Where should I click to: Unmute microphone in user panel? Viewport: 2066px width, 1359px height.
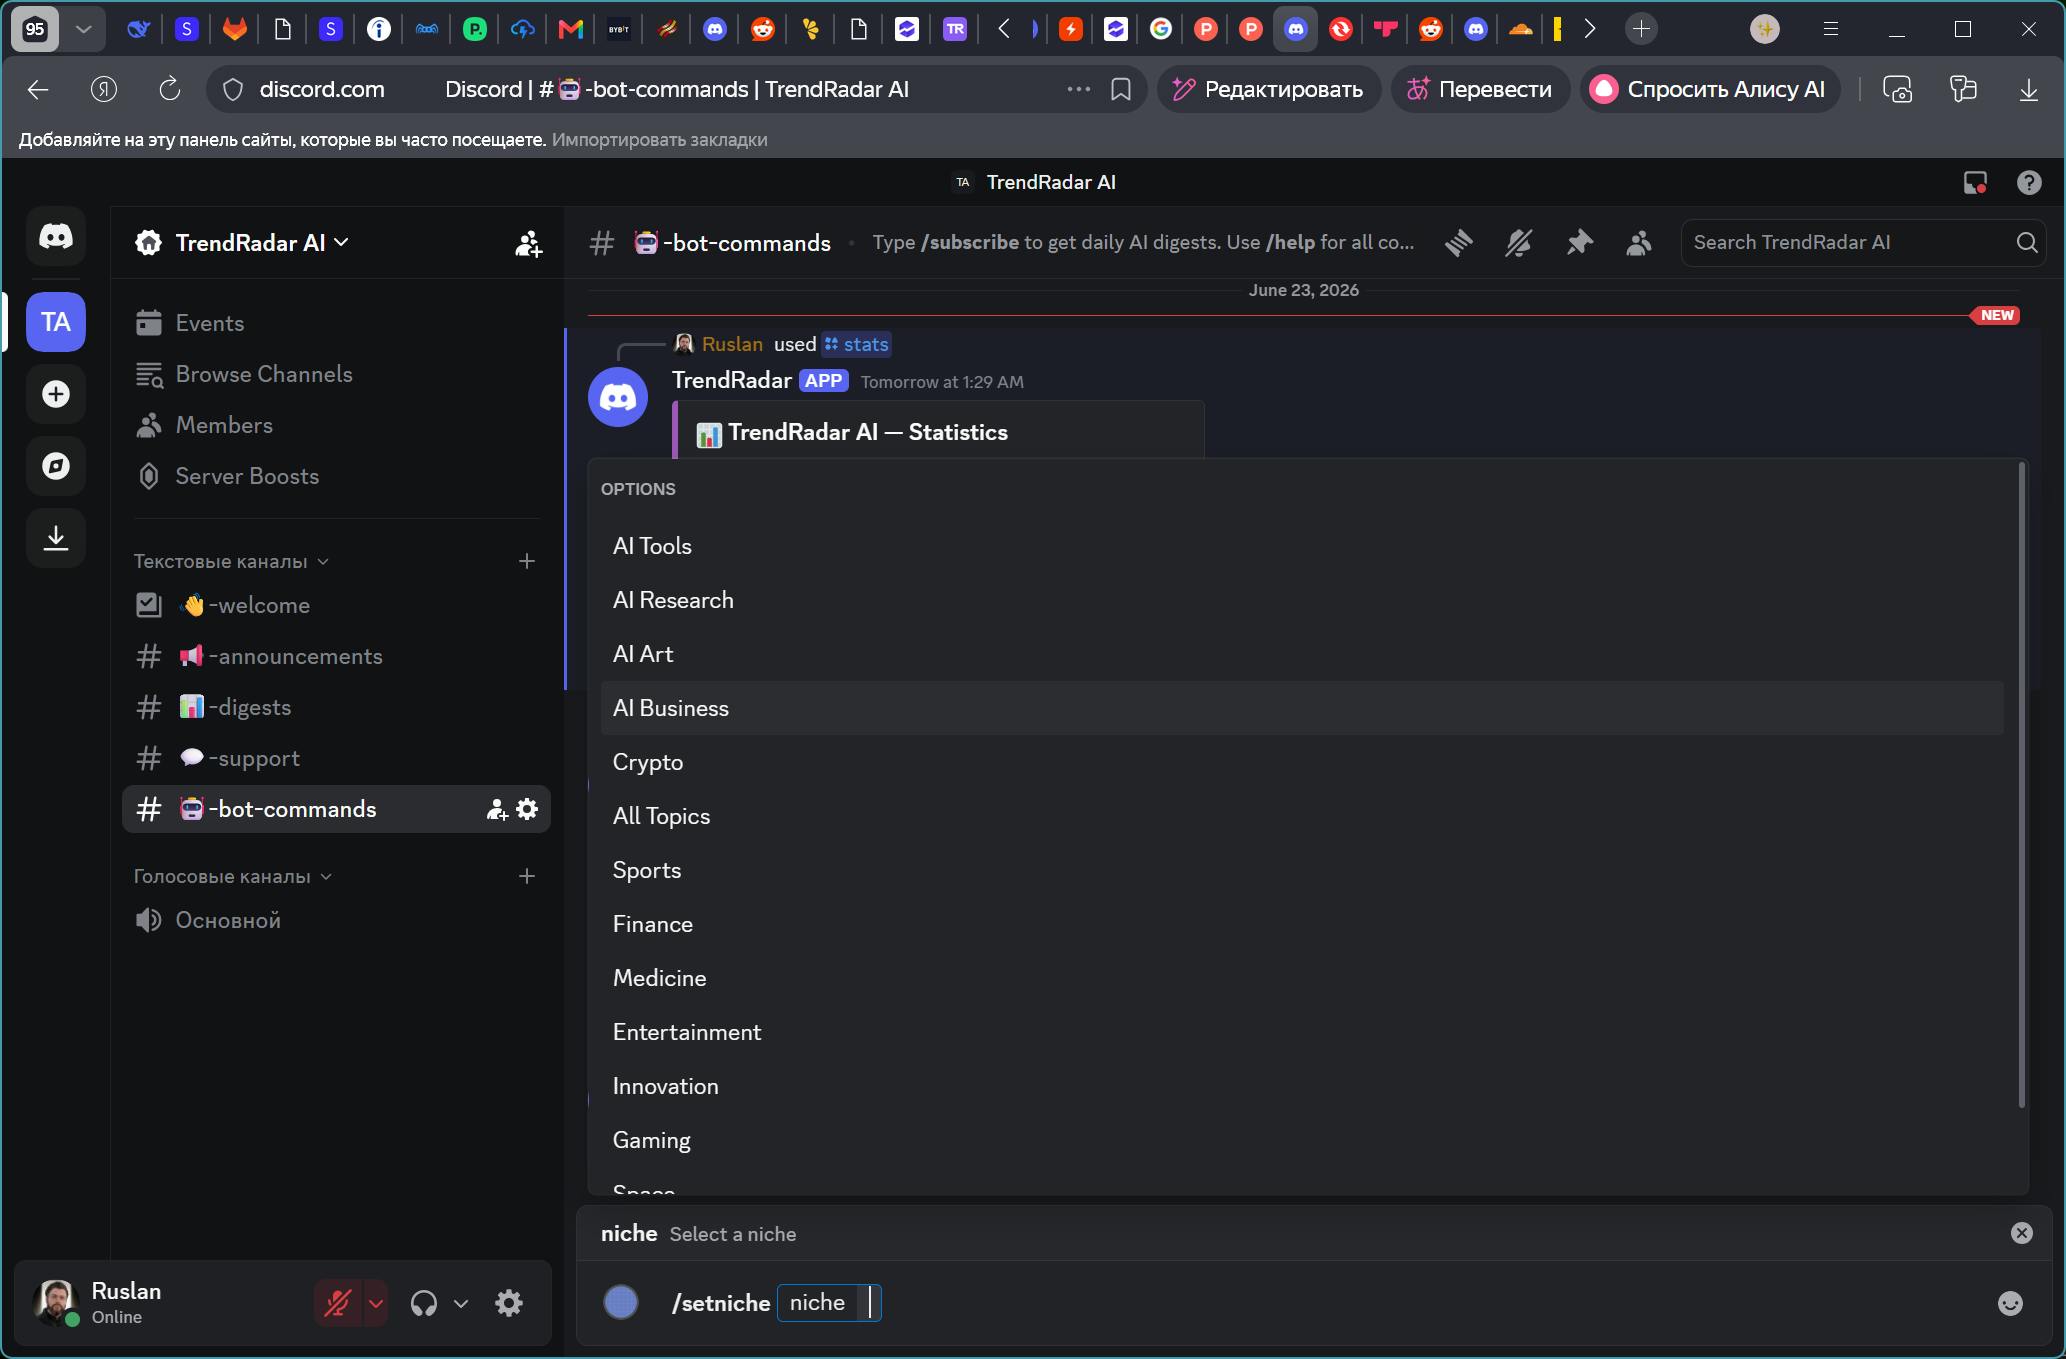point(338,1303)
